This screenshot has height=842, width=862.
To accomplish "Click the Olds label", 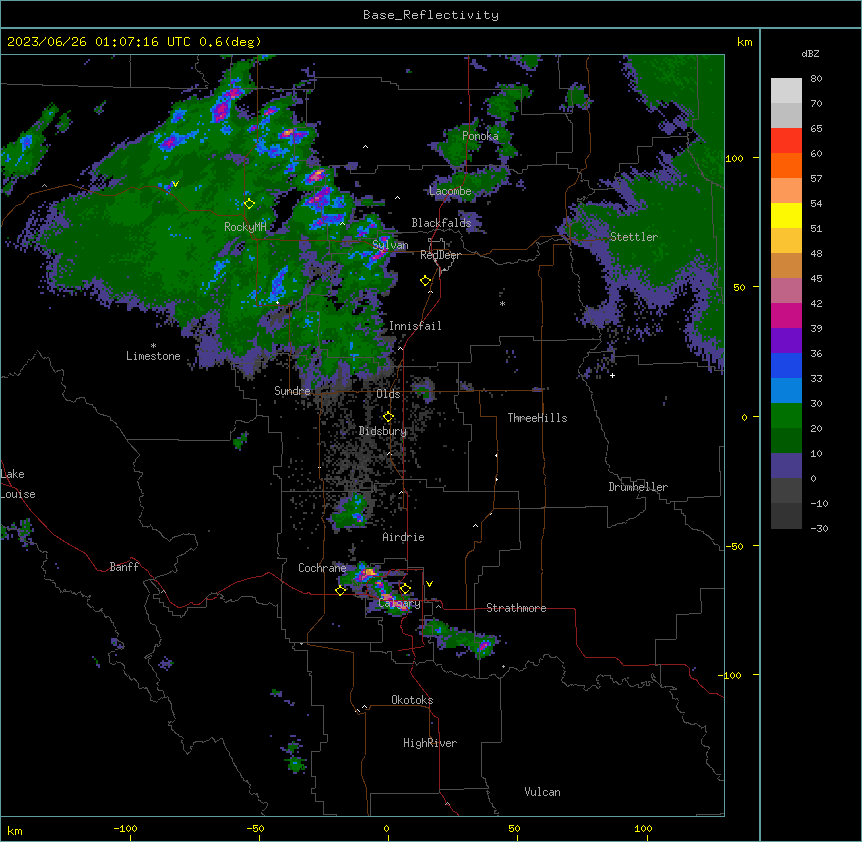I will tap(388, 394).
